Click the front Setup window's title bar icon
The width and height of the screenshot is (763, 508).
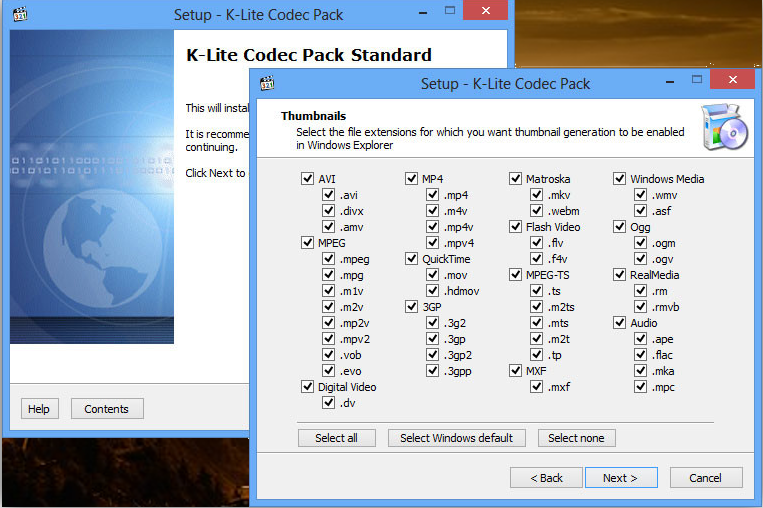[267, 83]
